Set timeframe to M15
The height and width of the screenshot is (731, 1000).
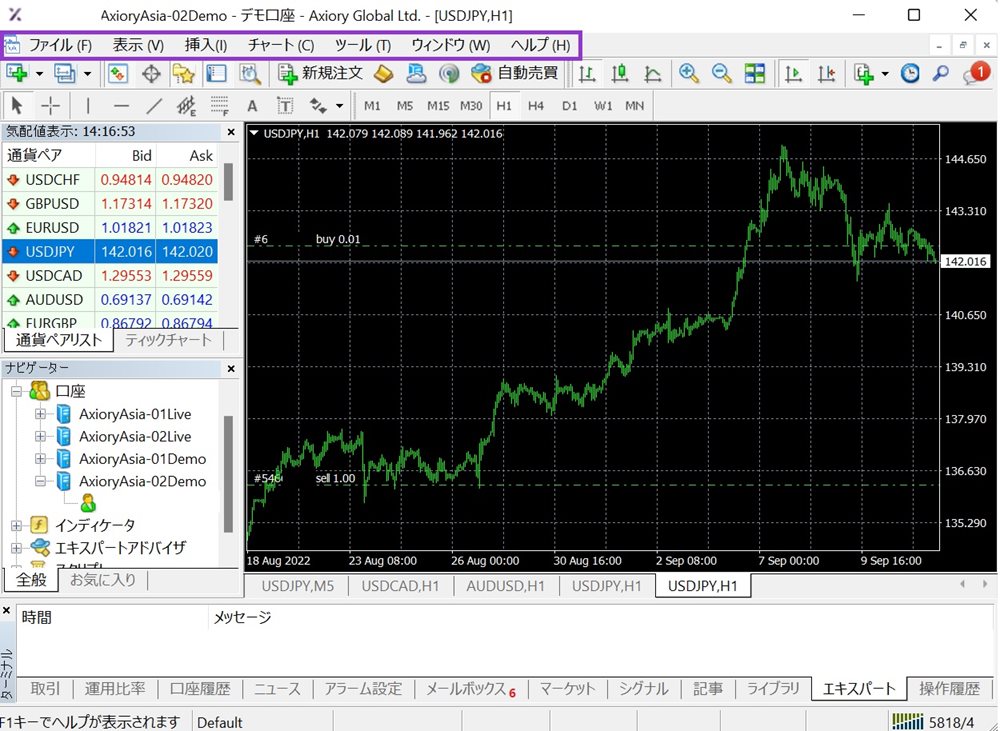pos(438,106)
